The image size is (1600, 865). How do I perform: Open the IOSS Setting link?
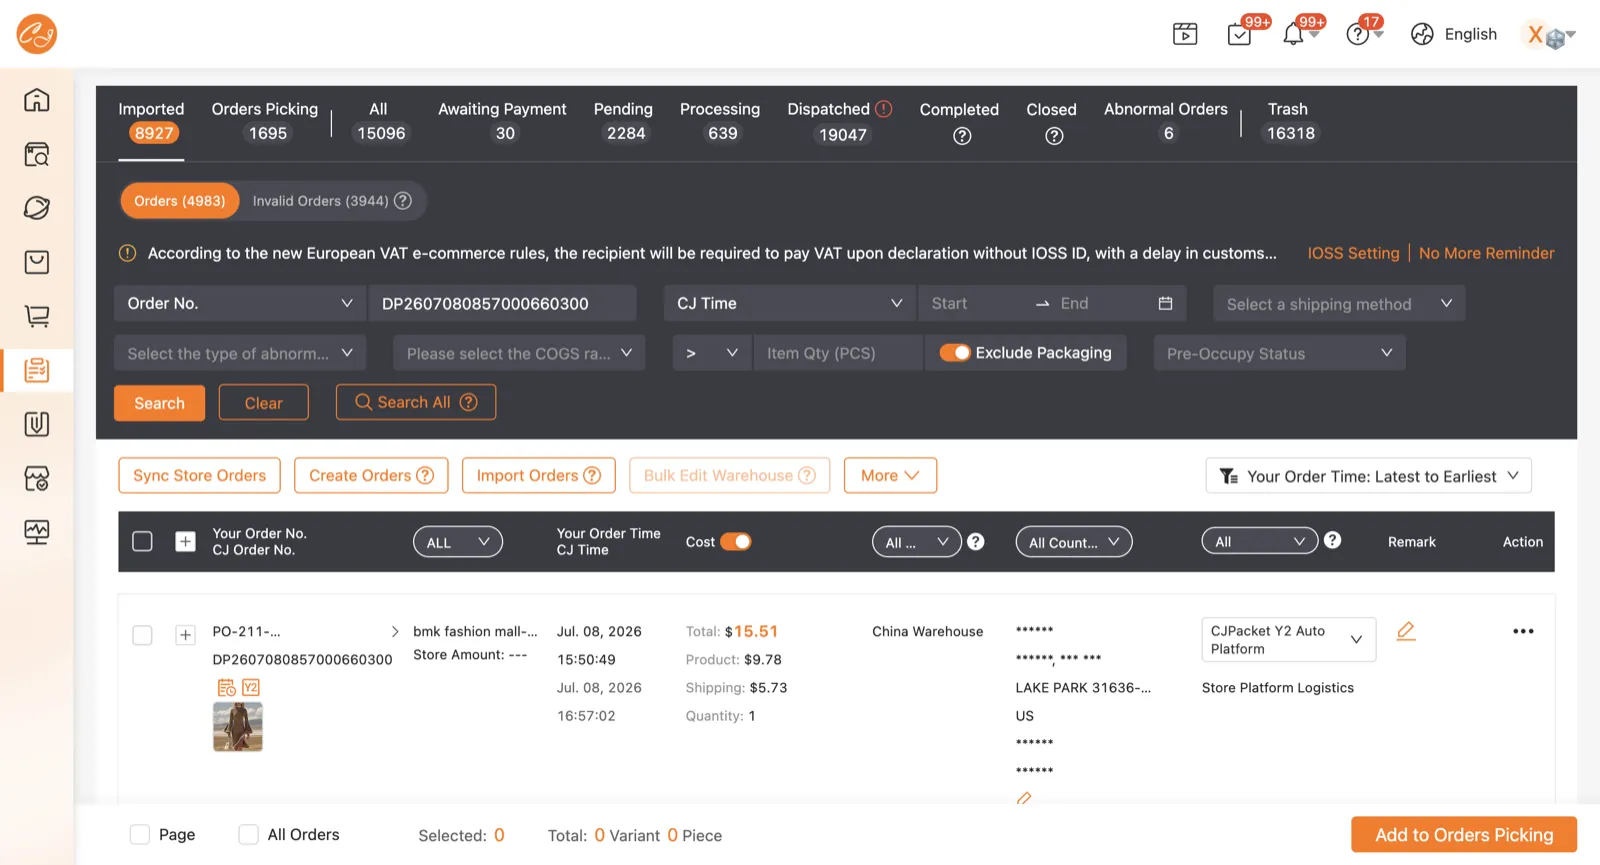coord(1353,253)
